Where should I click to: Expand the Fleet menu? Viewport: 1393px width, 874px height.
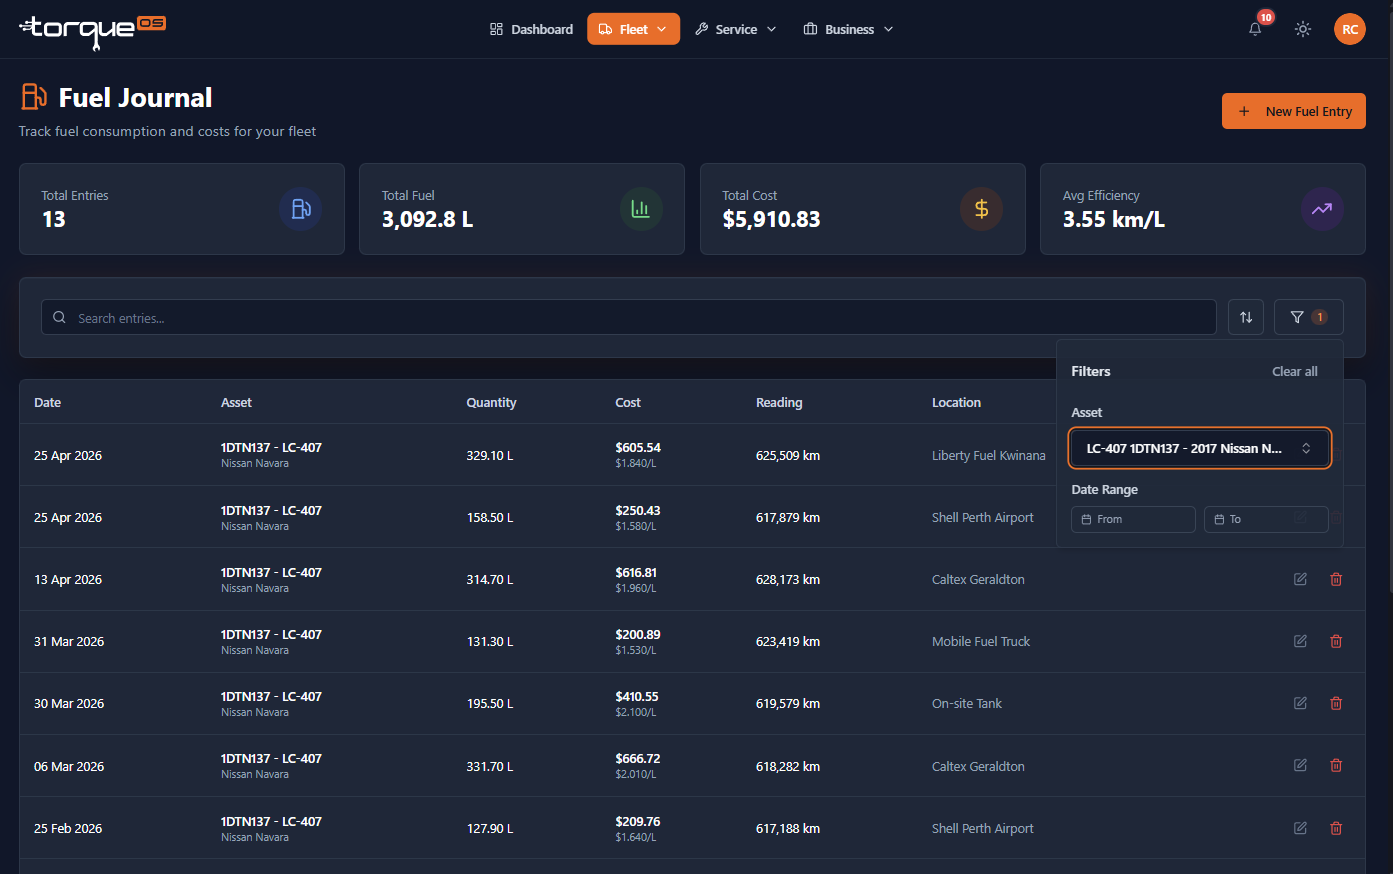point(633,29)
